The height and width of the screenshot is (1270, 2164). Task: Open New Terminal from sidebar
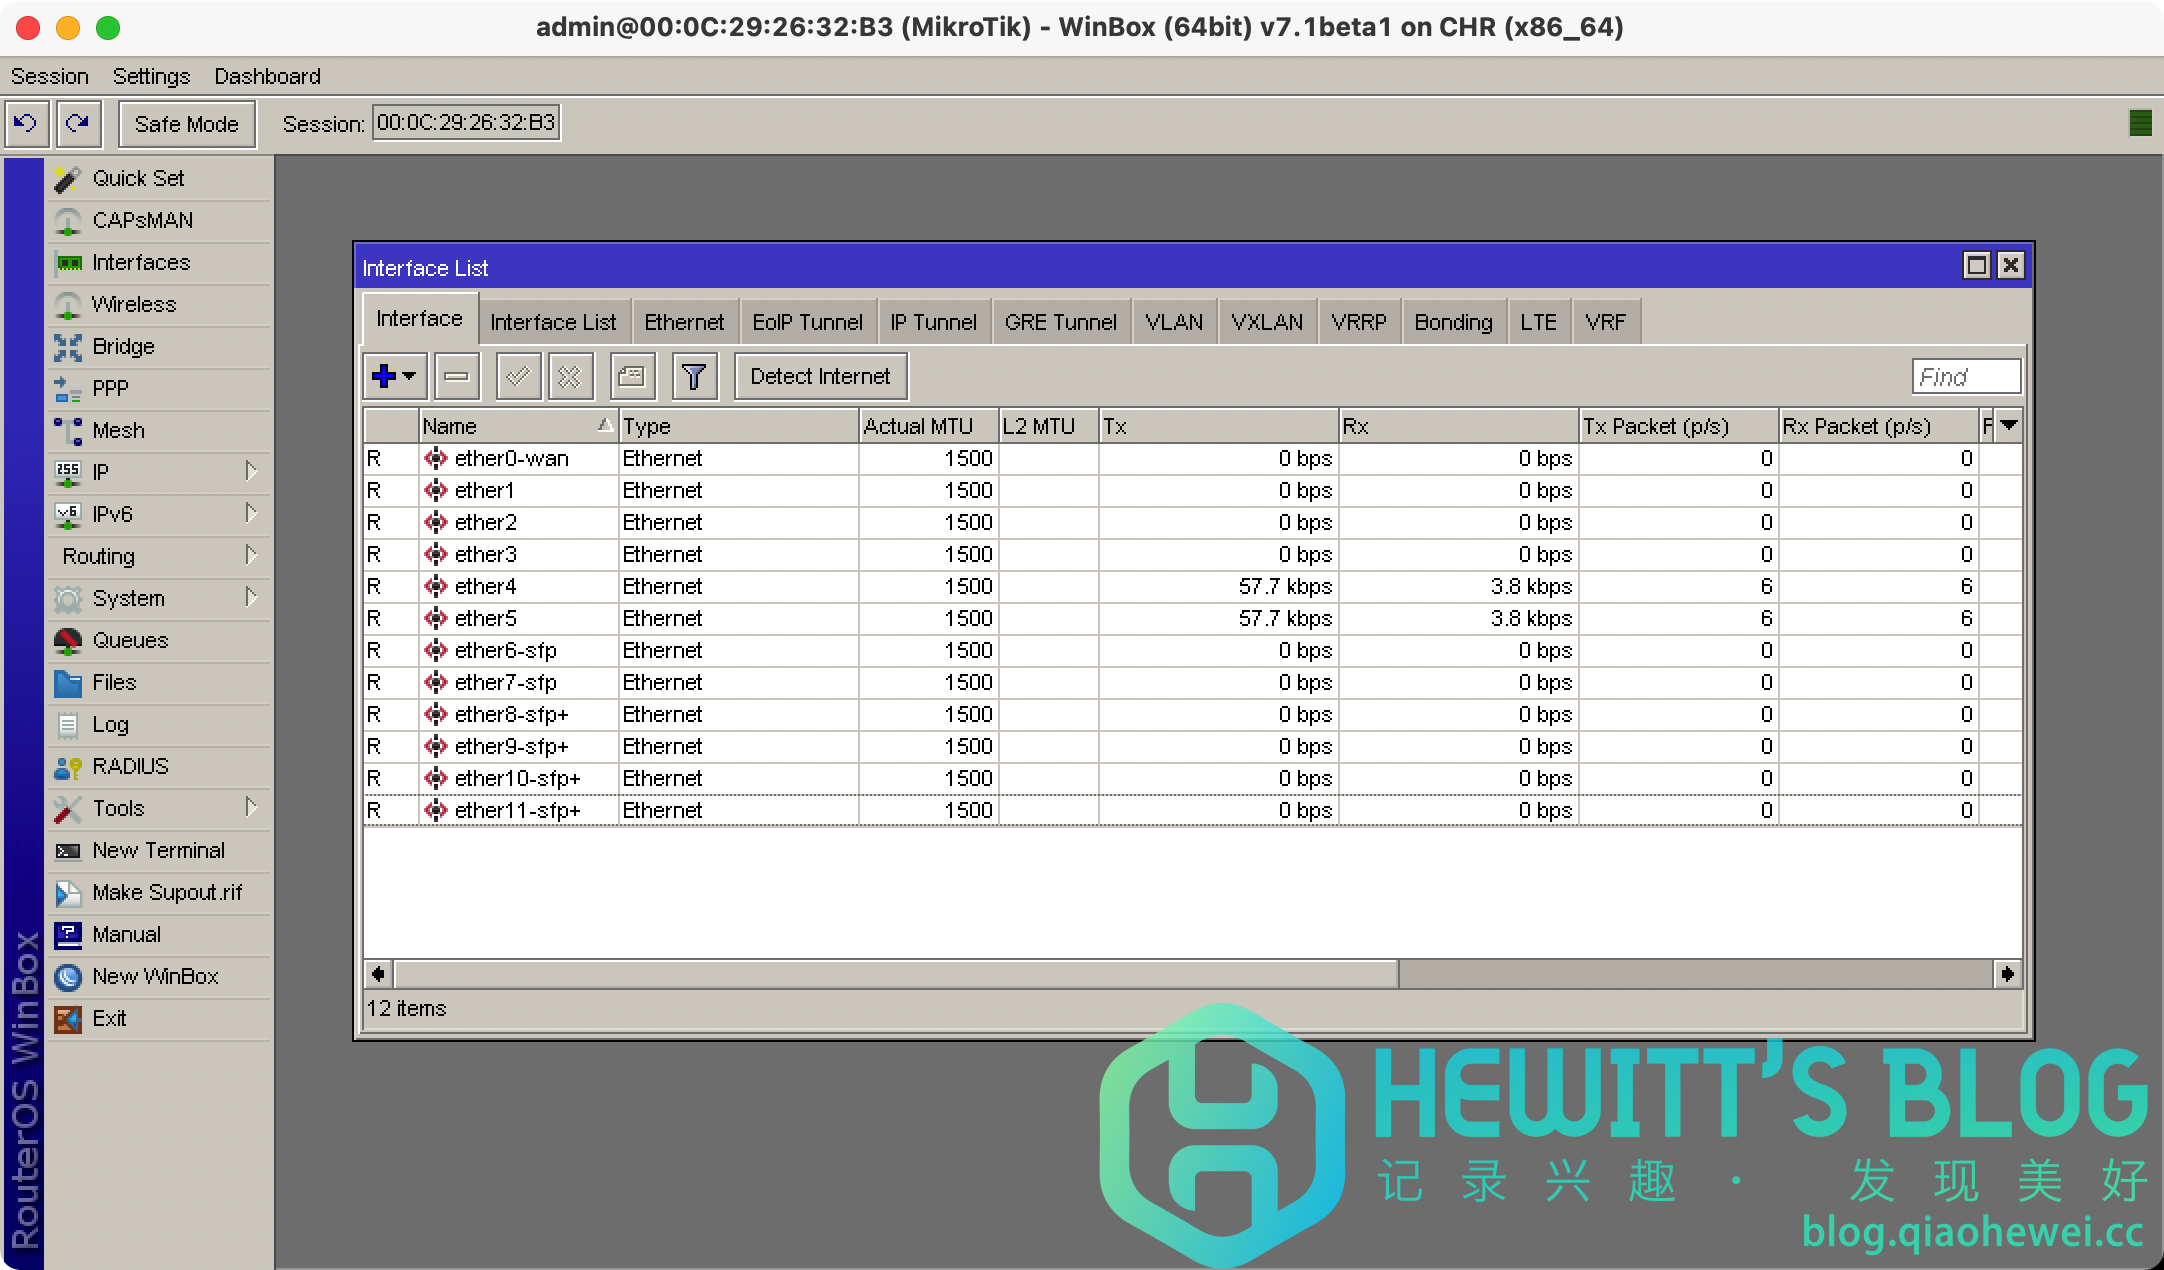pyautogui.click(x=158, y=850)
